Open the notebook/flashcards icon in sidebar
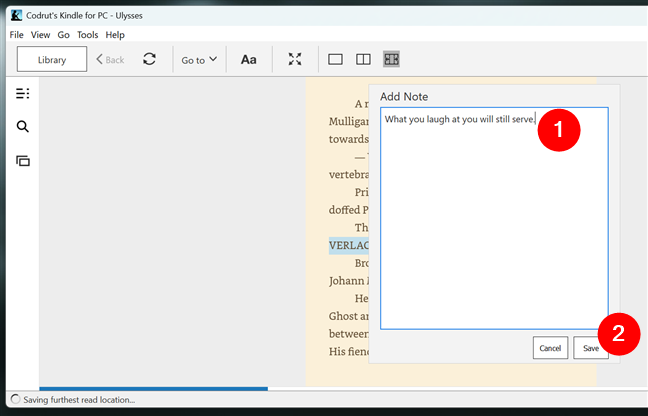The height and width of the screenshot is (416, 648). 22,160
